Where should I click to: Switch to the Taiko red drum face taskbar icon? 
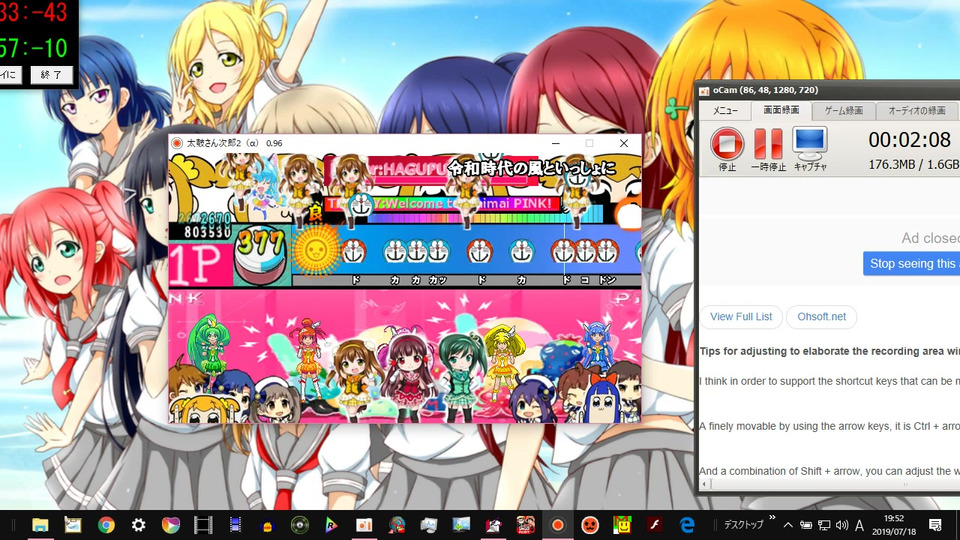pos(590,525)
